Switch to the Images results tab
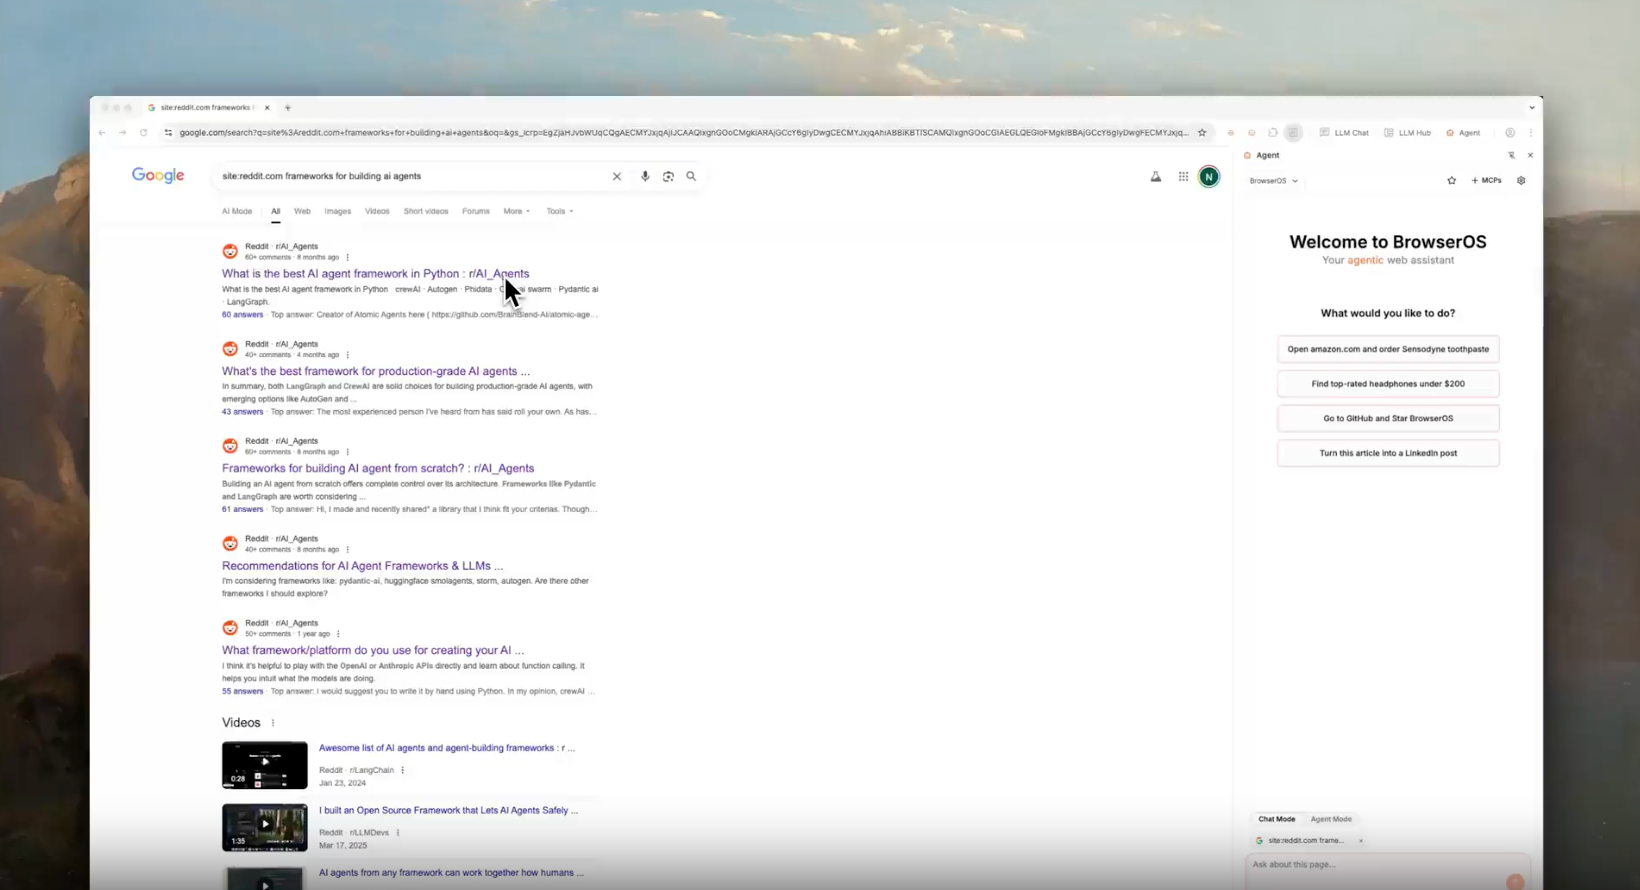The image size is (1640, 890). tap(337, 211)
